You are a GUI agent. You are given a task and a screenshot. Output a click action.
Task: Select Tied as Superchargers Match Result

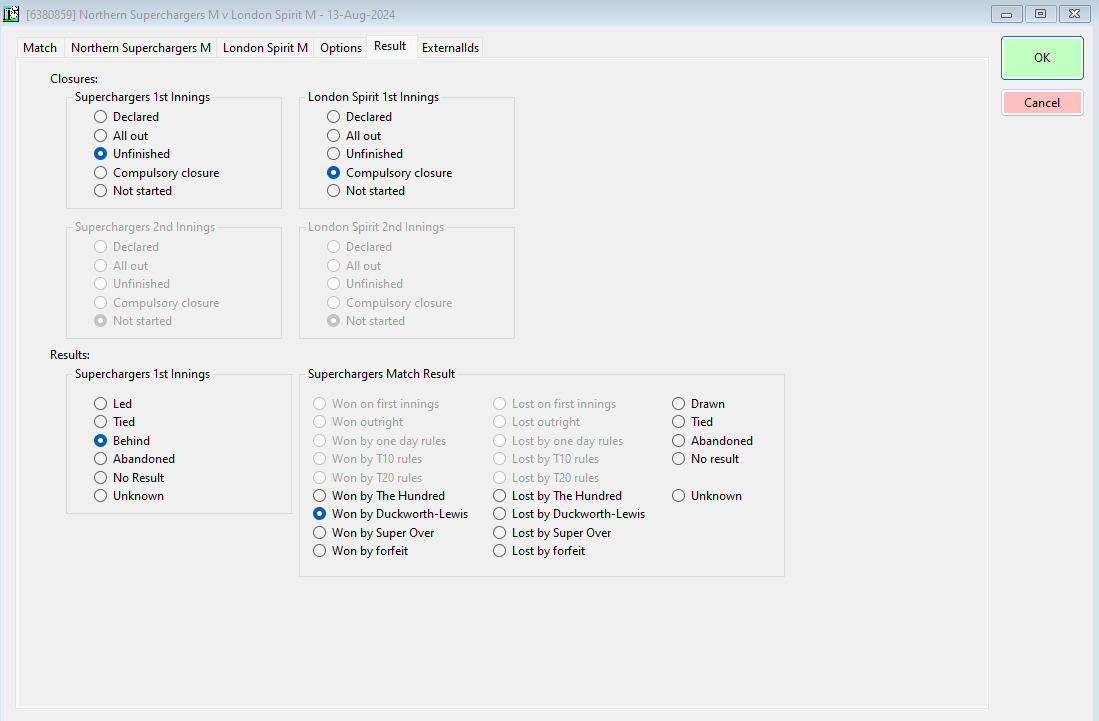(x=692, y=422)
